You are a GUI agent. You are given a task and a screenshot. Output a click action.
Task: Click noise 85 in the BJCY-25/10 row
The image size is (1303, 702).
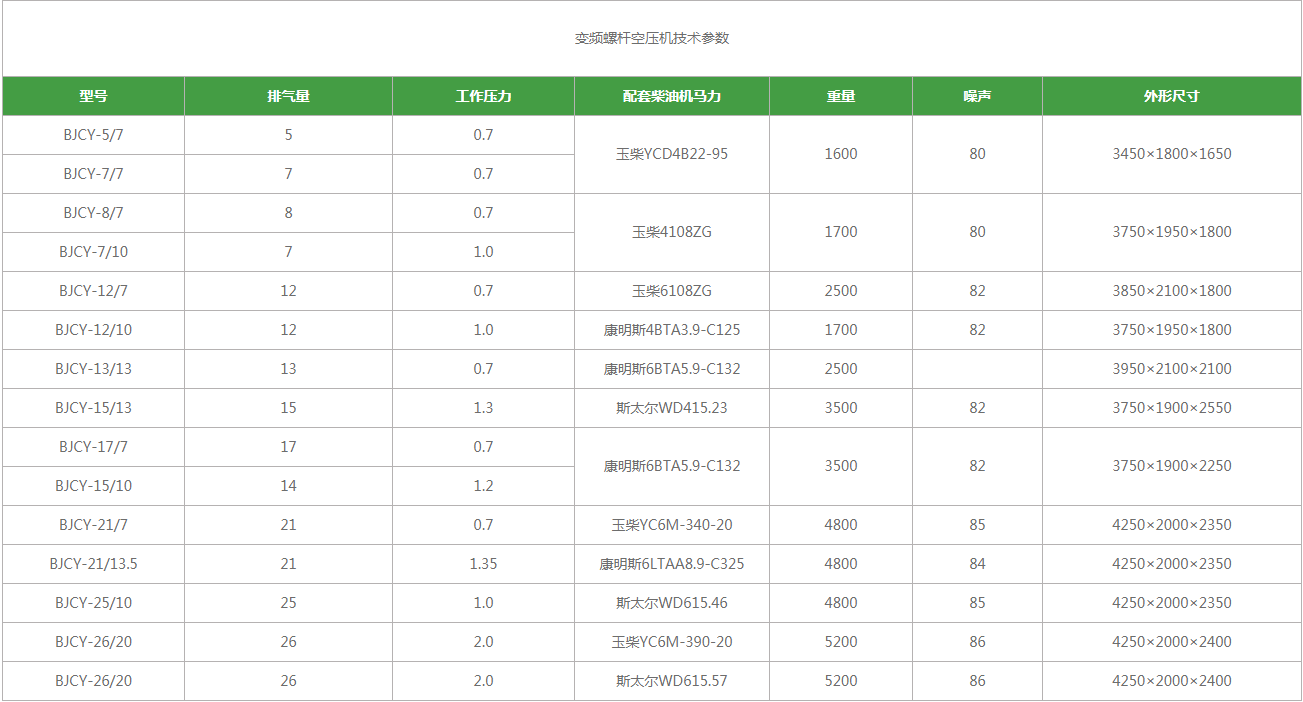coord(977,603)
